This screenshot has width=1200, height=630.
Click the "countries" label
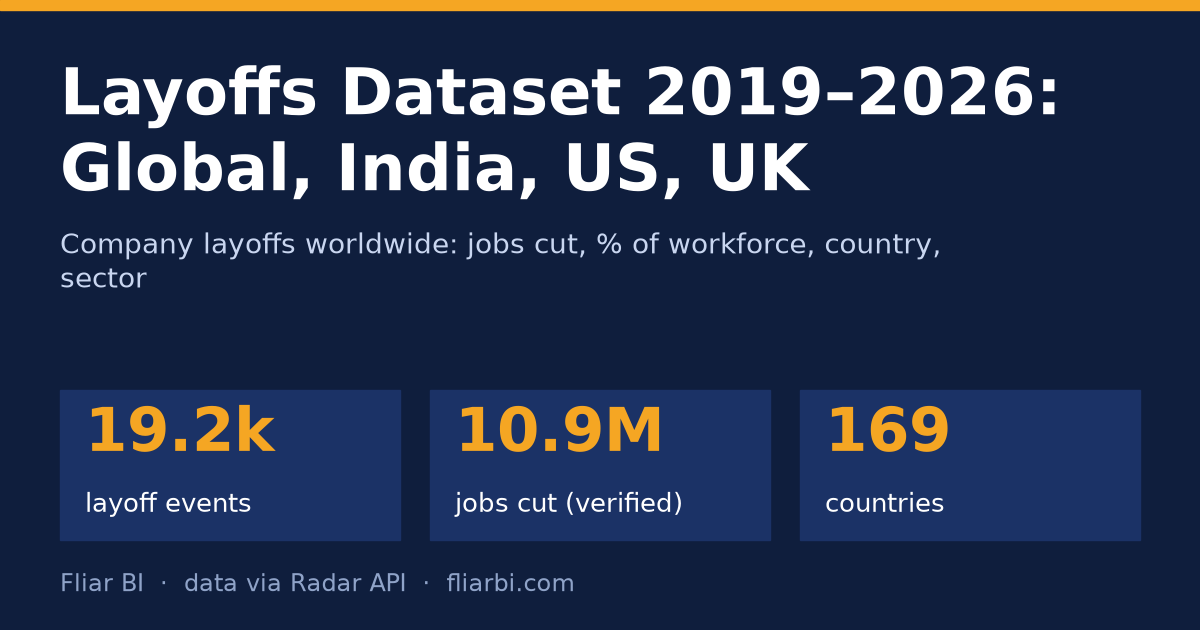884,504
